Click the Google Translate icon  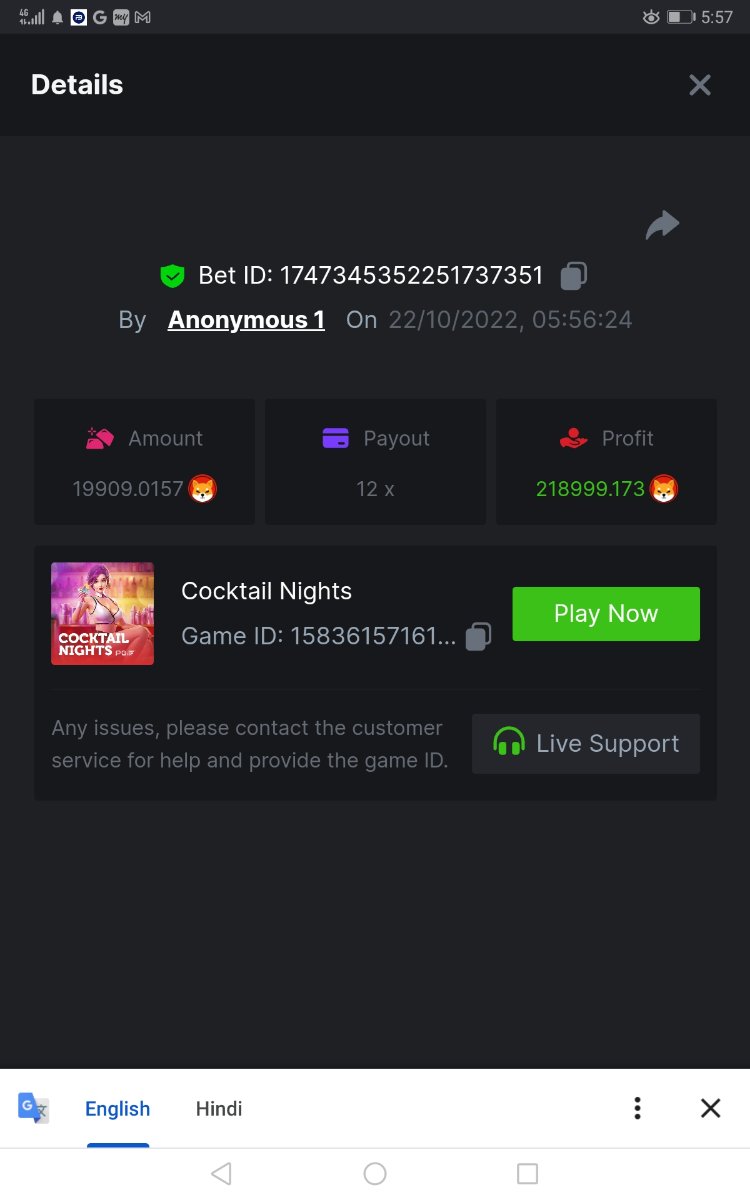(x=33, y=1108)
